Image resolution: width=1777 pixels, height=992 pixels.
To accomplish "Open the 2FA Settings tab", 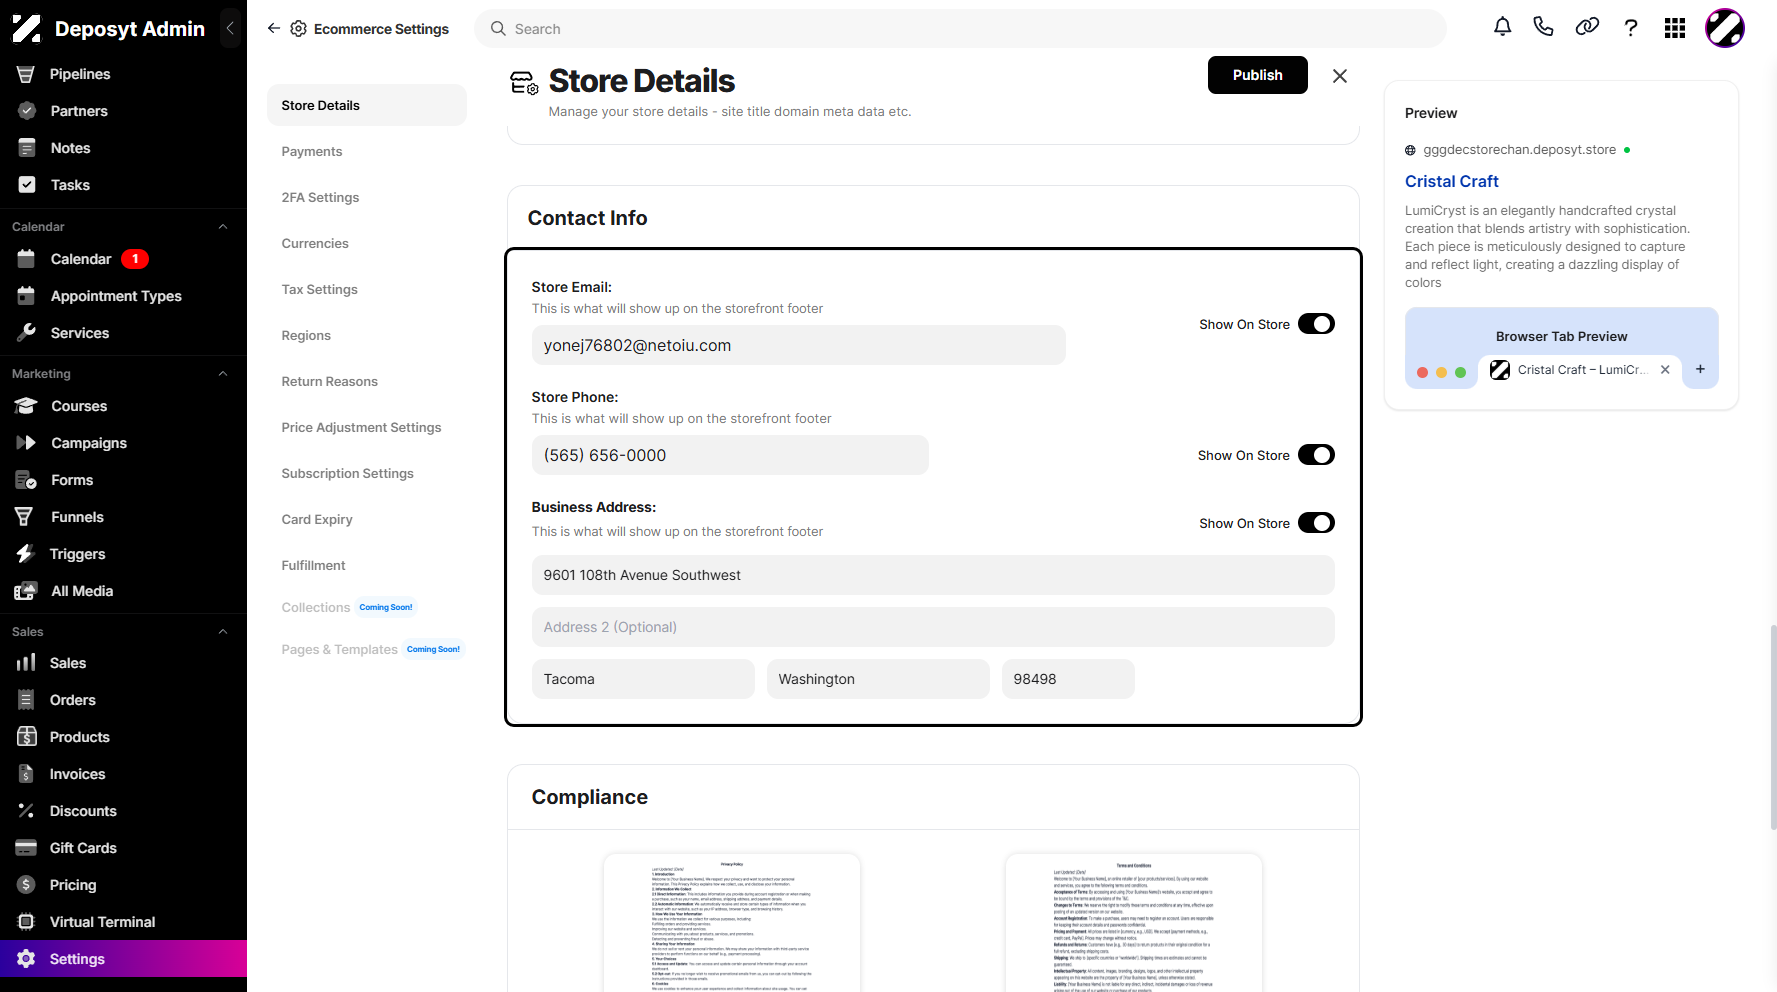I will [x=320, y=198].
